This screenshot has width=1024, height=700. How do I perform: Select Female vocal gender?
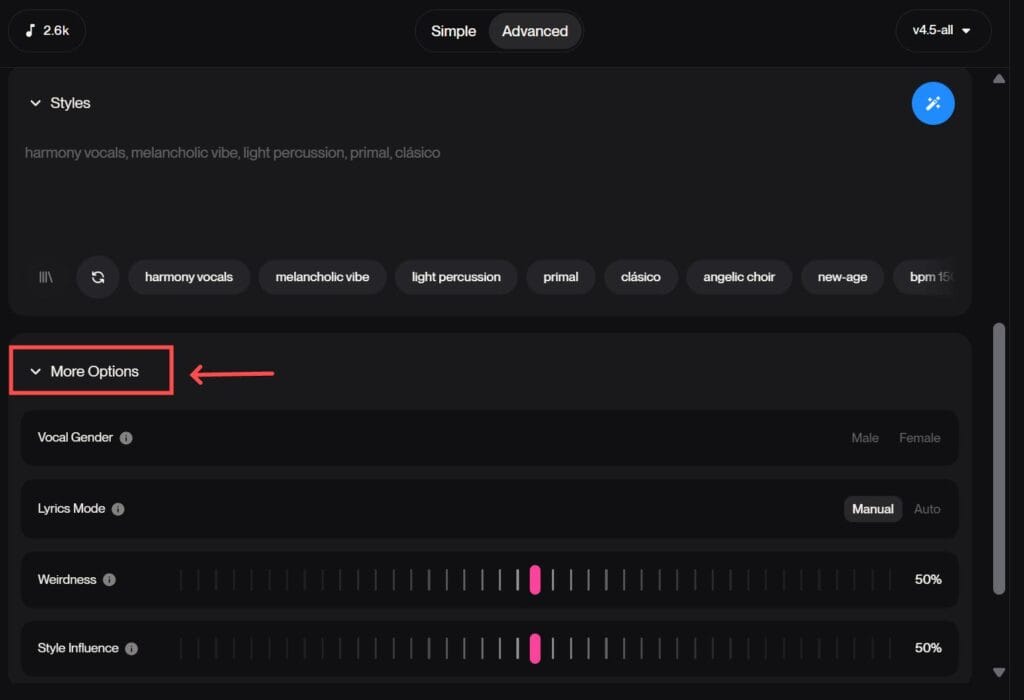(919, 438)
